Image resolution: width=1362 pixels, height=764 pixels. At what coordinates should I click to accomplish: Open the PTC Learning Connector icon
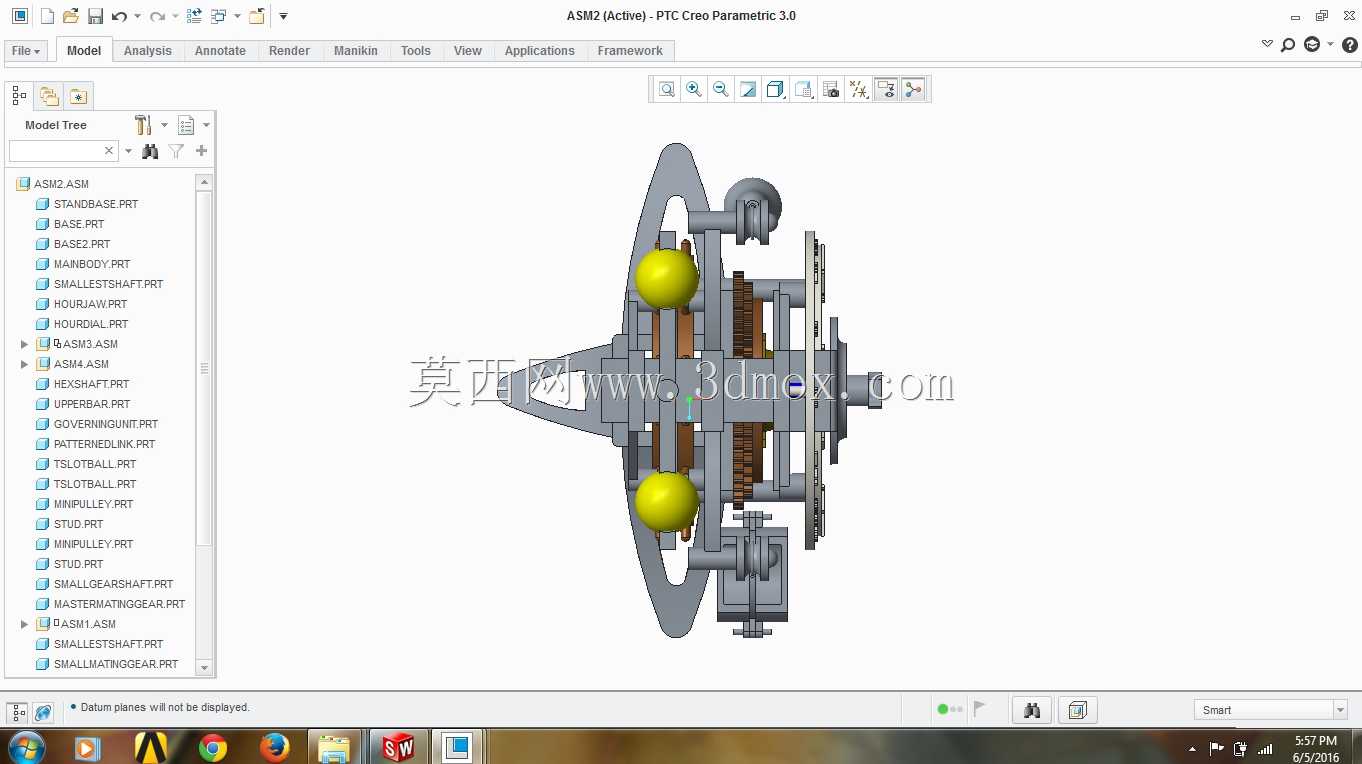click(1312, 45)
